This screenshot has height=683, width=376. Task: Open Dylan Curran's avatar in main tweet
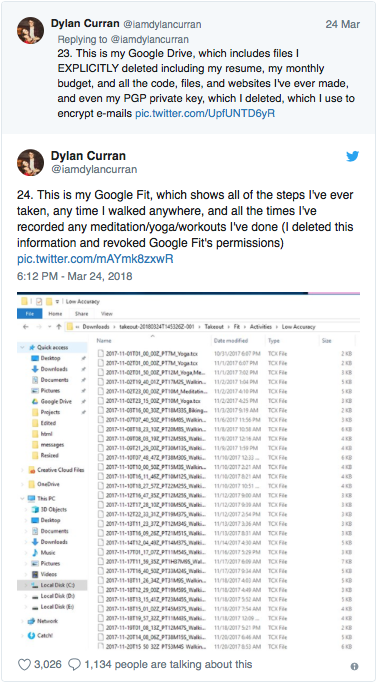click(x=30, y=162)
